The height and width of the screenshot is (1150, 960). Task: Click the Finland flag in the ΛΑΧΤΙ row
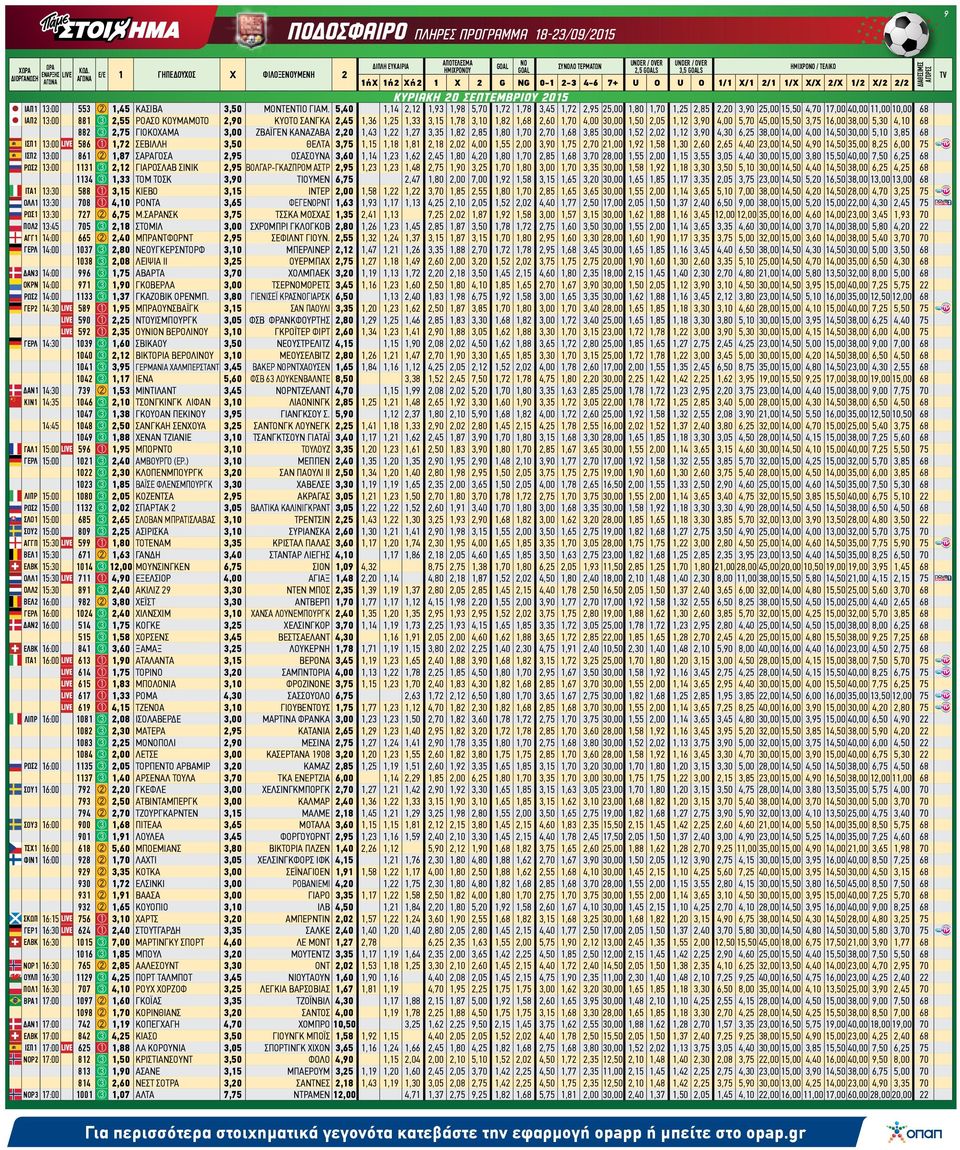(x=15, y=860)
